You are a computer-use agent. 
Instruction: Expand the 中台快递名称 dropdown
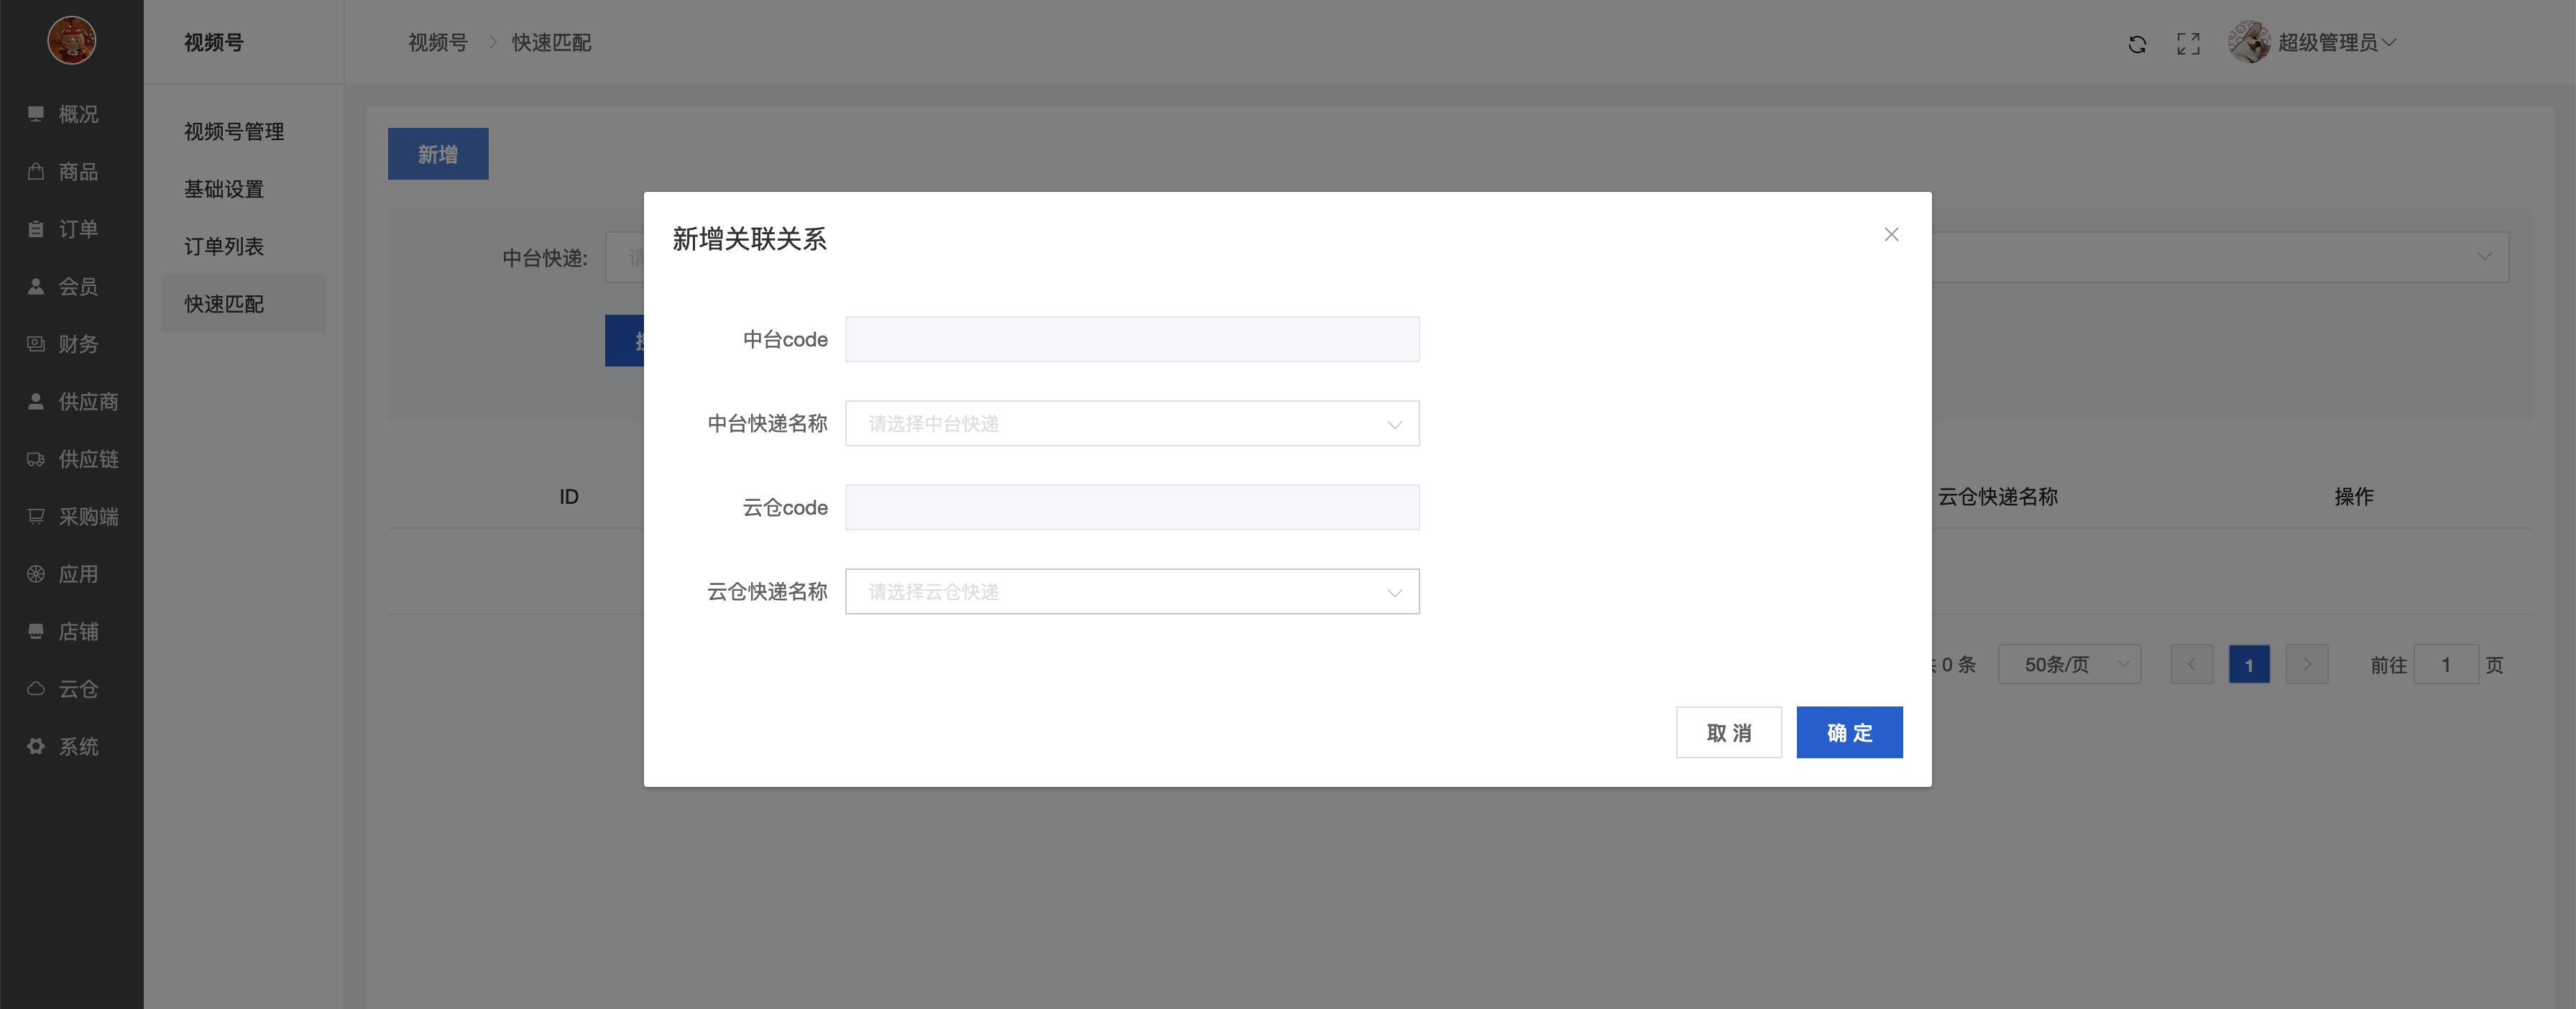tap(1131, 424)
